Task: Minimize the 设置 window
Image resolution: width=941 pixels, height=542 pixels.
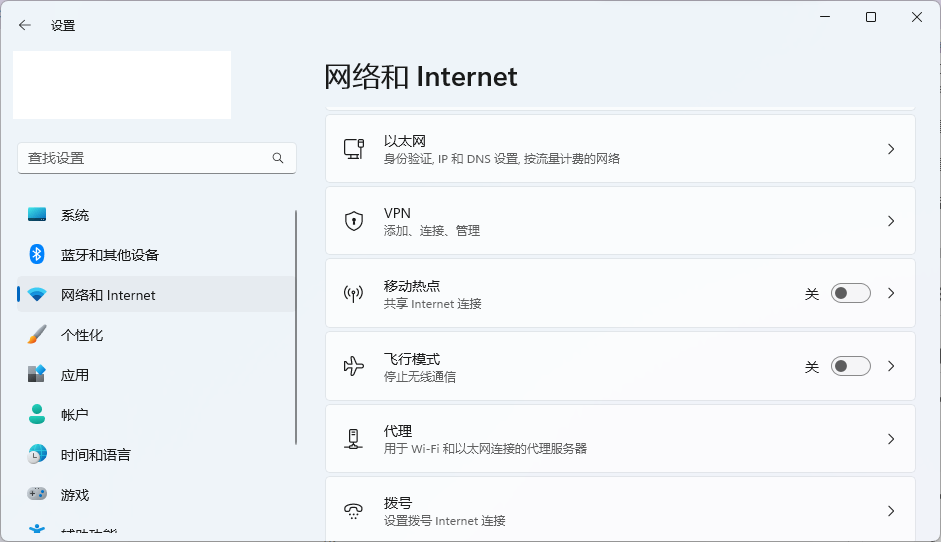Action: pos(825,17)
